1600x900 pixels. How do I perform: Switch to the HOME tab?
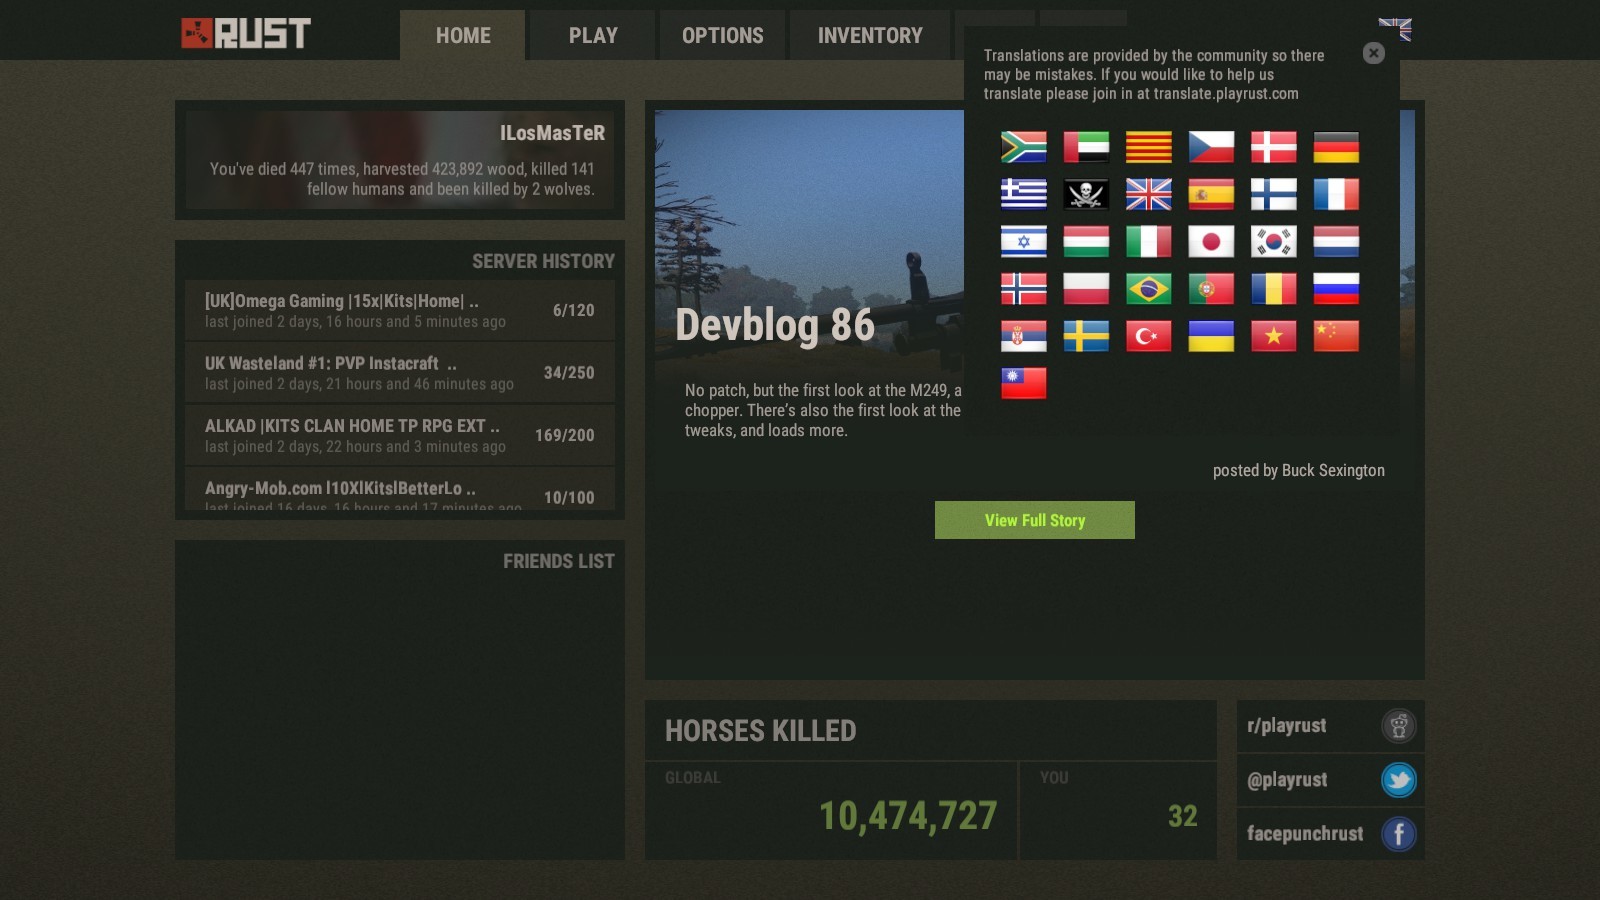(x=463, y=35)
